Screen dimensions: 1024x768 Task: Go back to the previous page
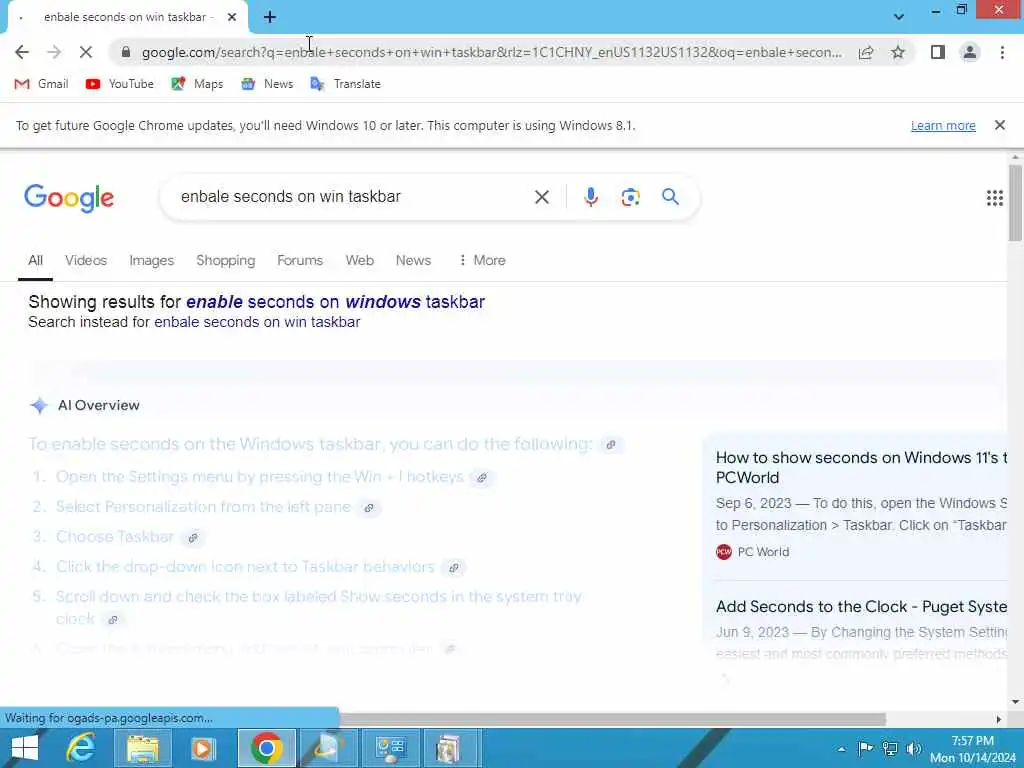[22, 52]
